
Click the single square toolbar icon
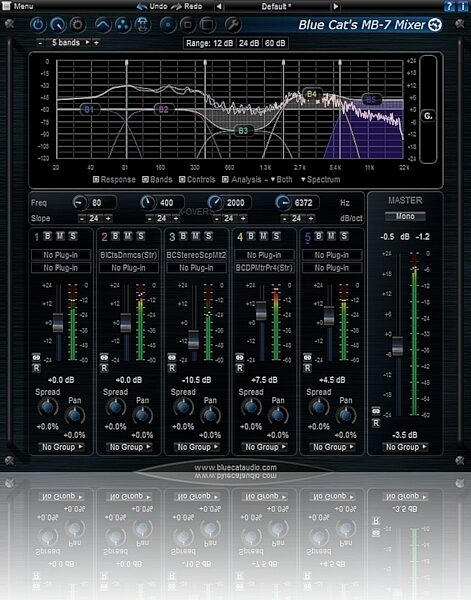[187, 25]
